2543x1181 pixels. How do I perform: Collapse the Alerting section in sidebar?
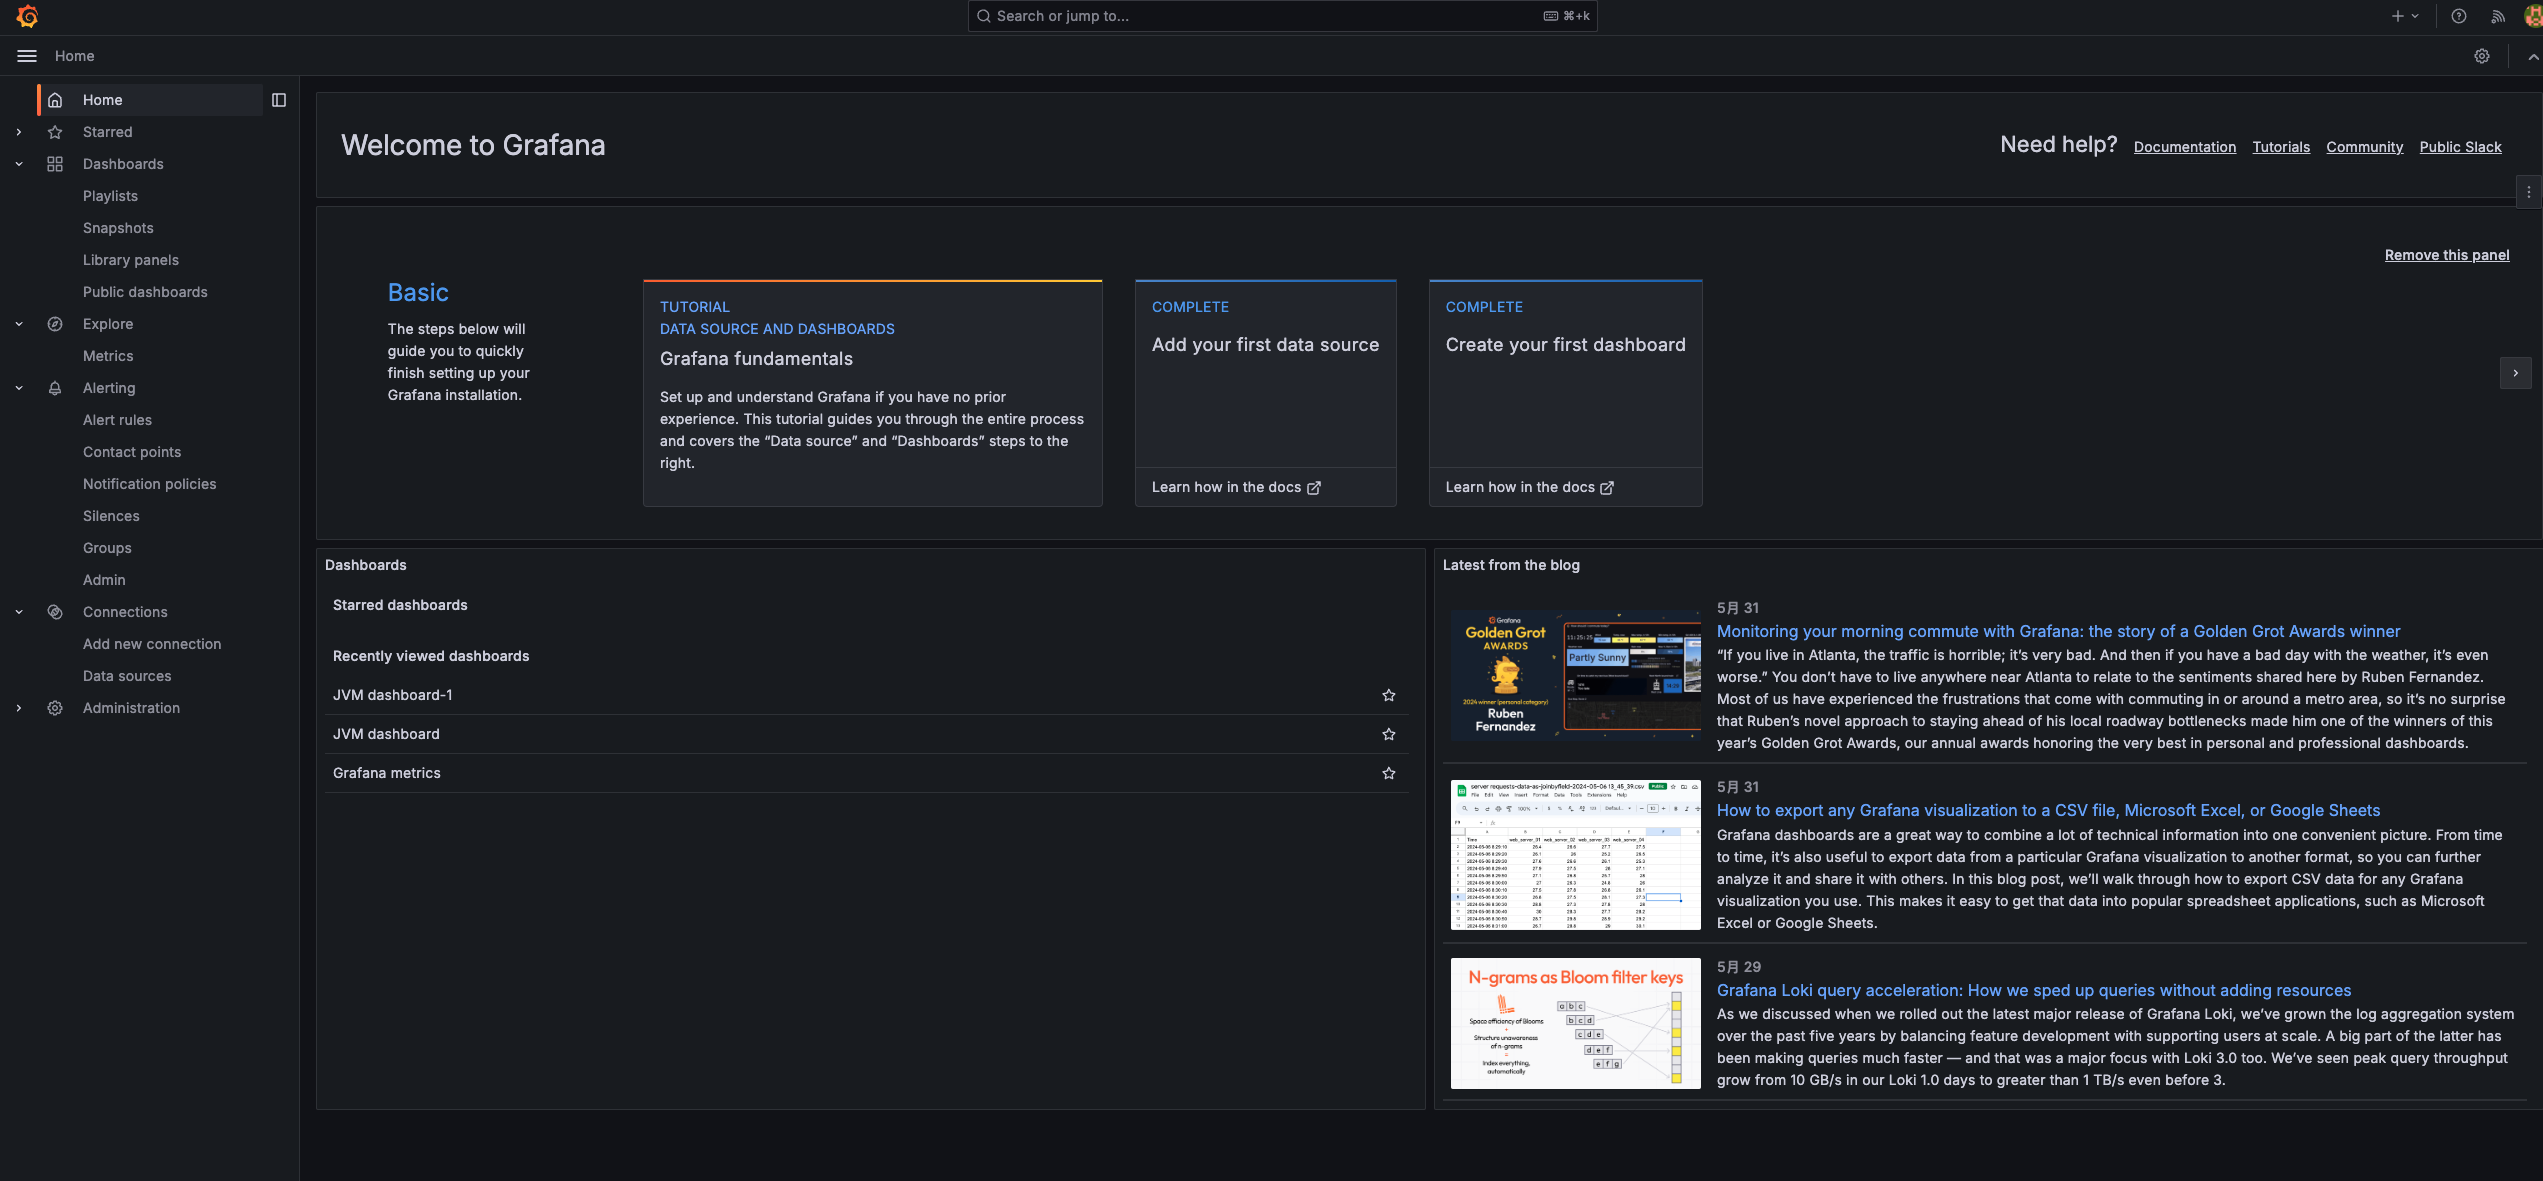pyautogui.click(x=18, y=388)
